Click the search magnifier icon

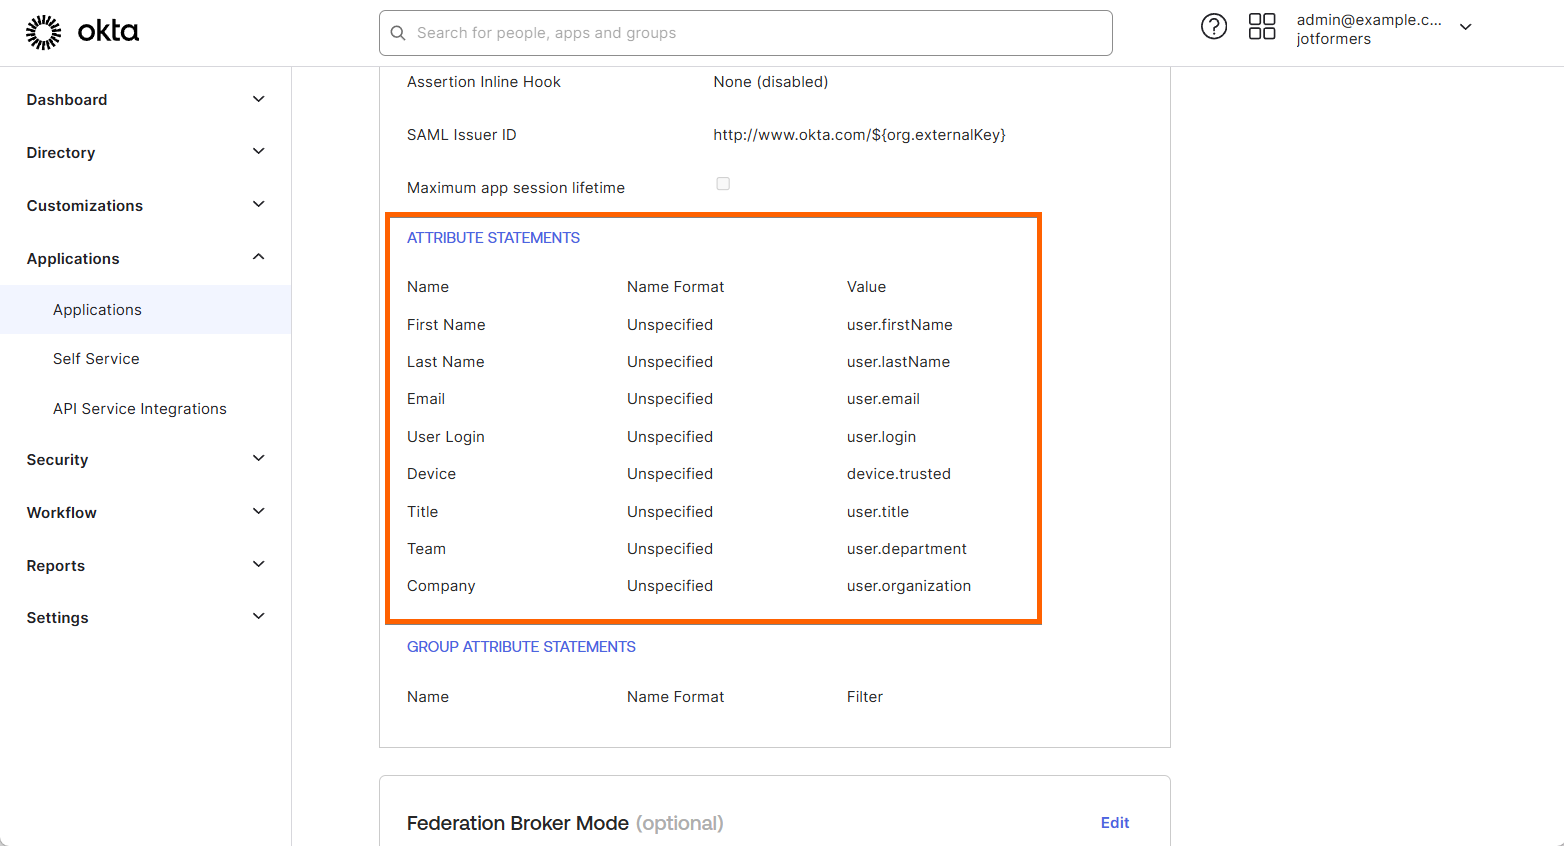398,33
